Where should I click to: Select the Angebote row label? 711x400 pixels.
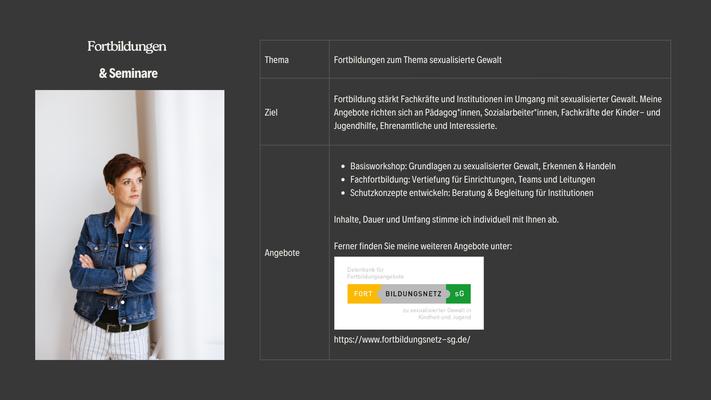[x=282, y=253]
